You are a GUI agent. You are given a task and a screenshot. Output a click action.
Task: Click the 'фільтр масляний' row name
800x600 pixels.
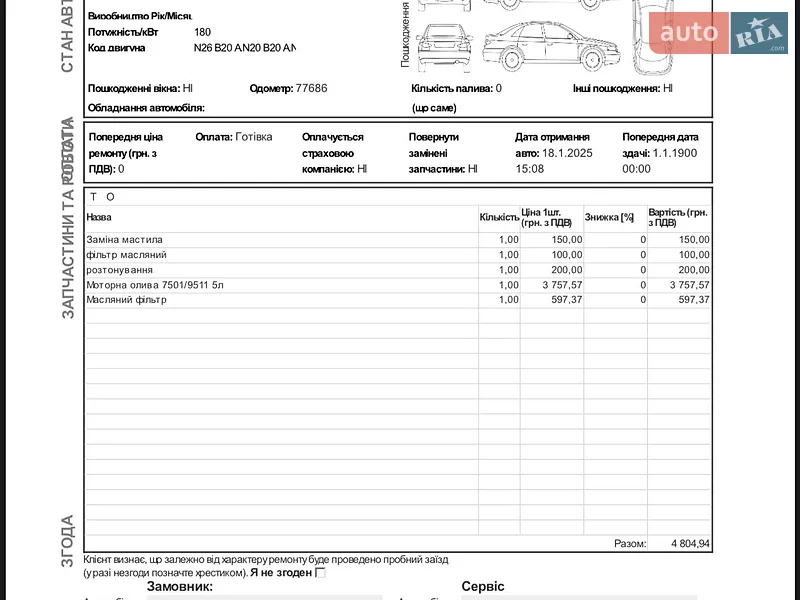(127, 255)
